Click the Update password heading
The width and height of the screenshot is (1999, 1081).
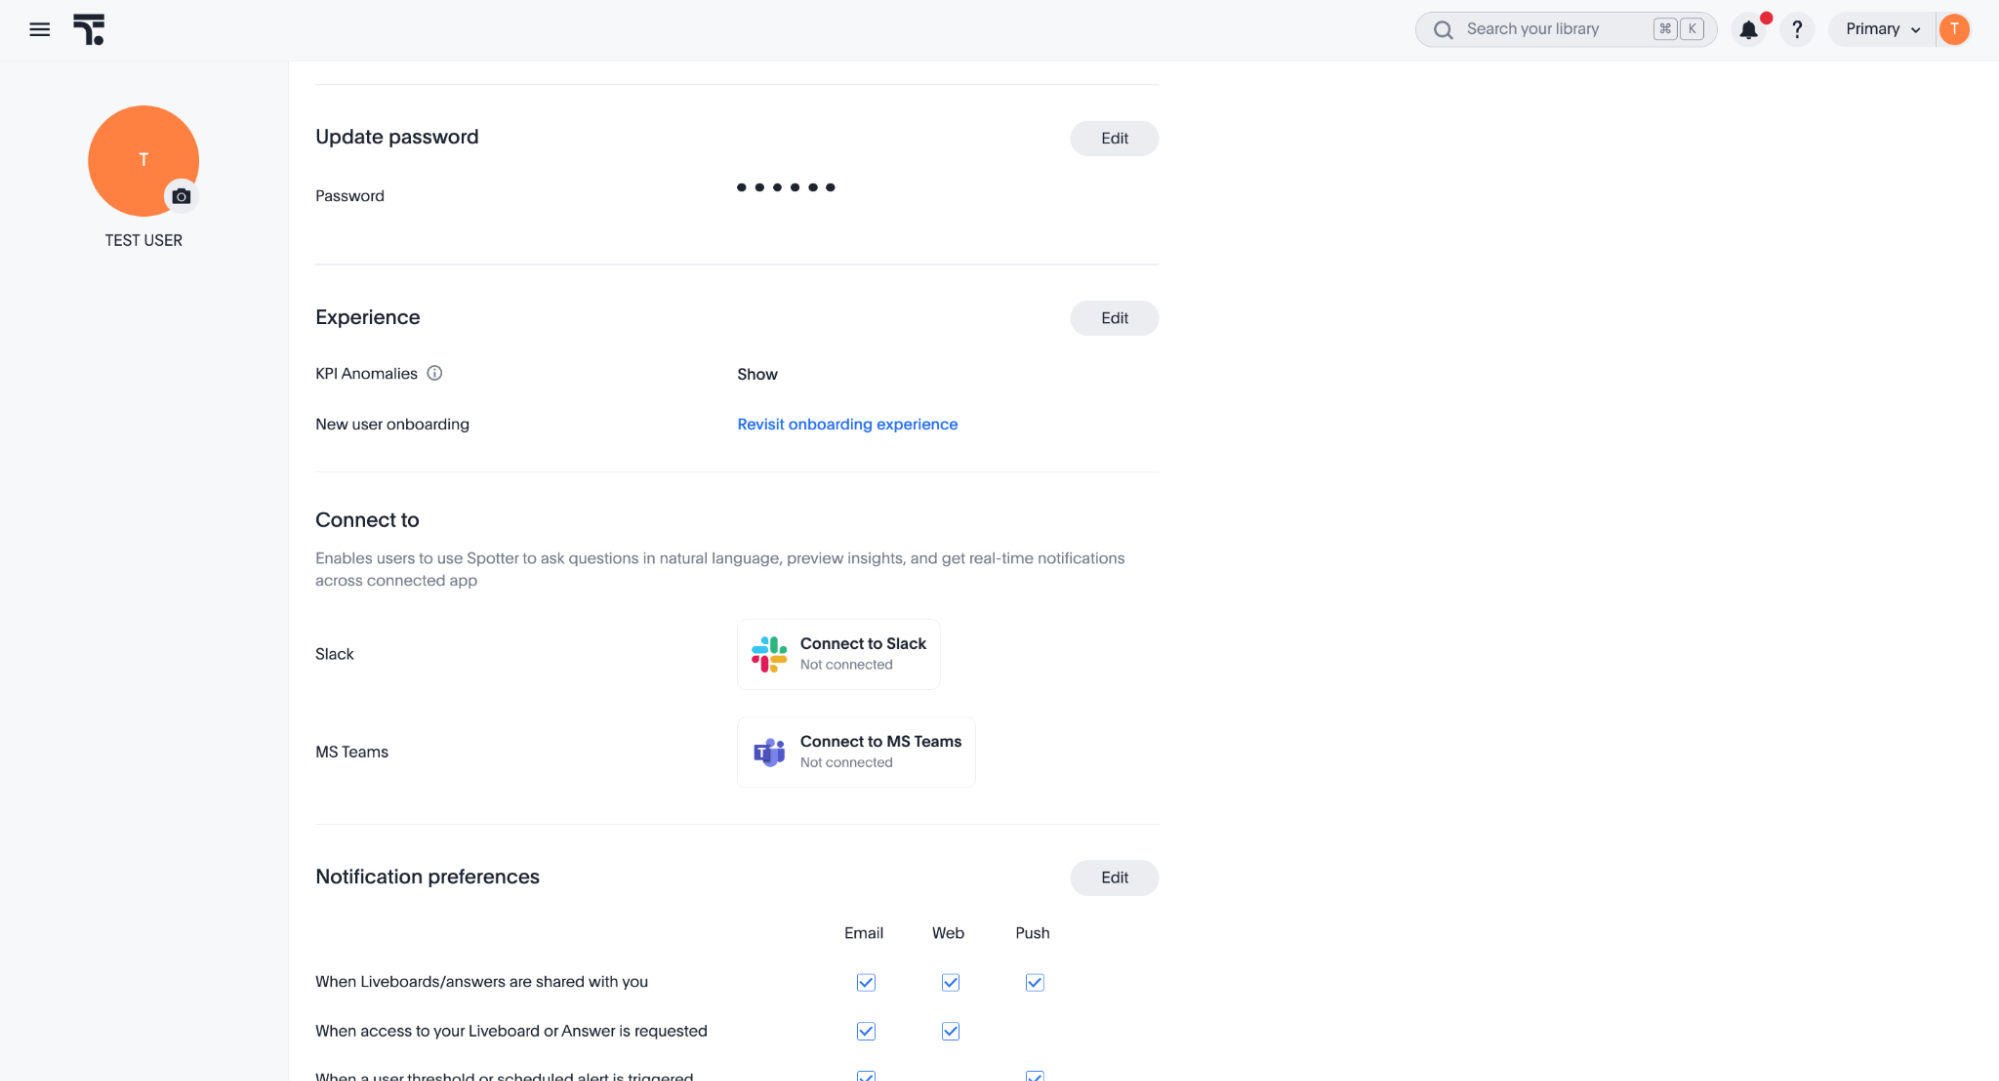(x=397, y=137)
